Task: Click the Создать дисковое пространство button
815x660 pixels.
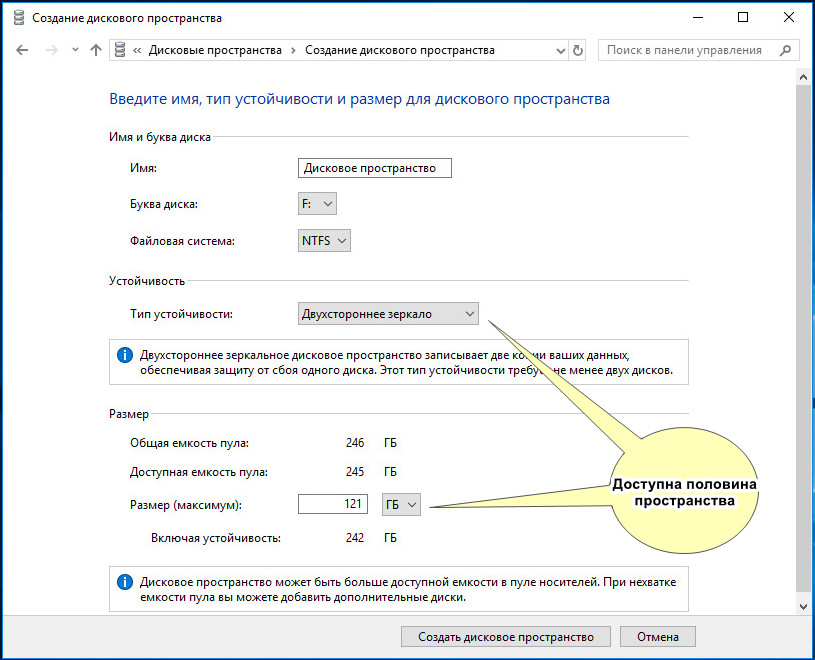Action: click(x=506, y=637)
